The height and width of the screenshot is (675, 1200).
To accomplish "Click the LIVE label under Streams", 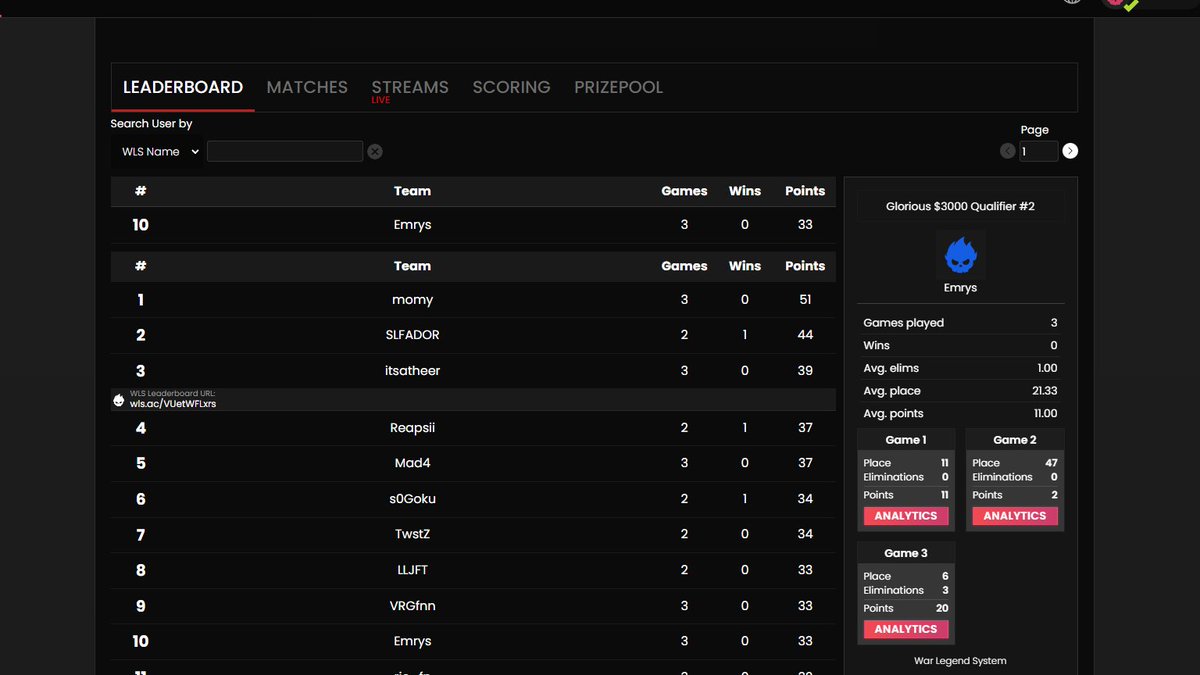I will [381, 101].
